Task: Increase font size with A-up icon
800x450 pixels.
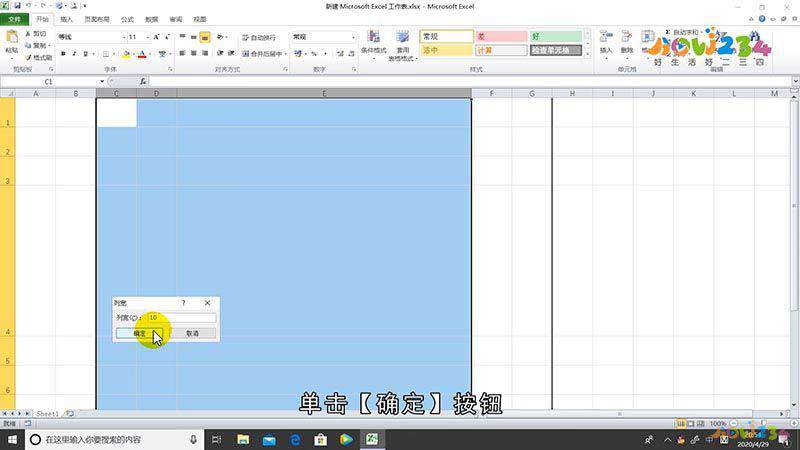Action: click(156, 37)
